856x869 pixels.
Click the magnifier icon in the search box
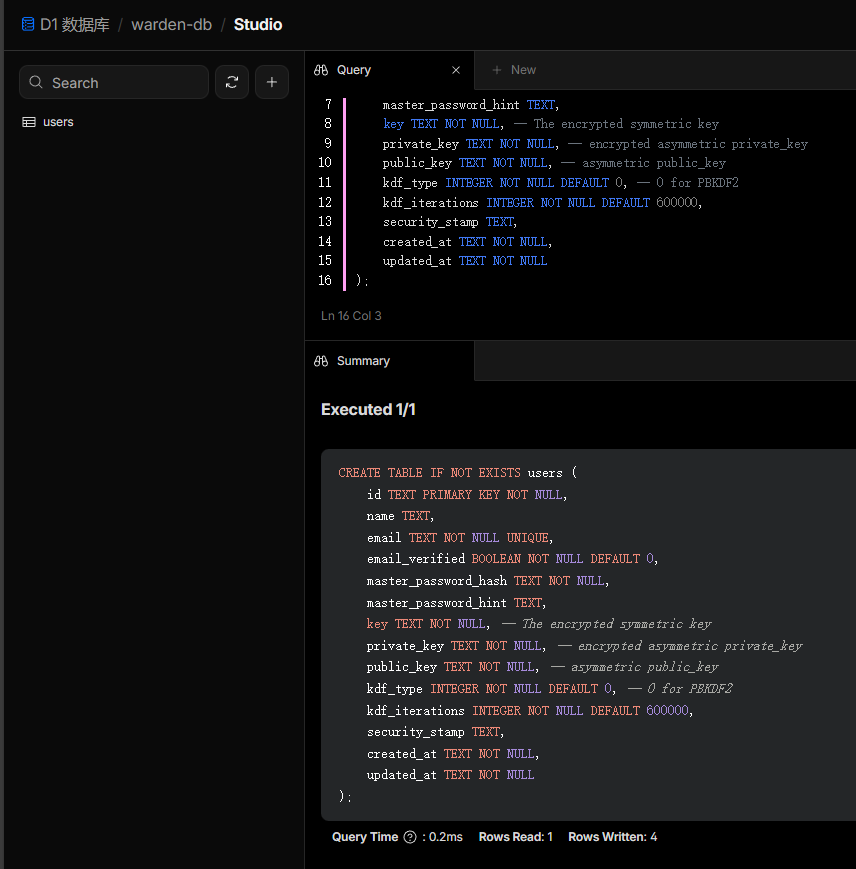pyautogui.click(x=36, y=83)
